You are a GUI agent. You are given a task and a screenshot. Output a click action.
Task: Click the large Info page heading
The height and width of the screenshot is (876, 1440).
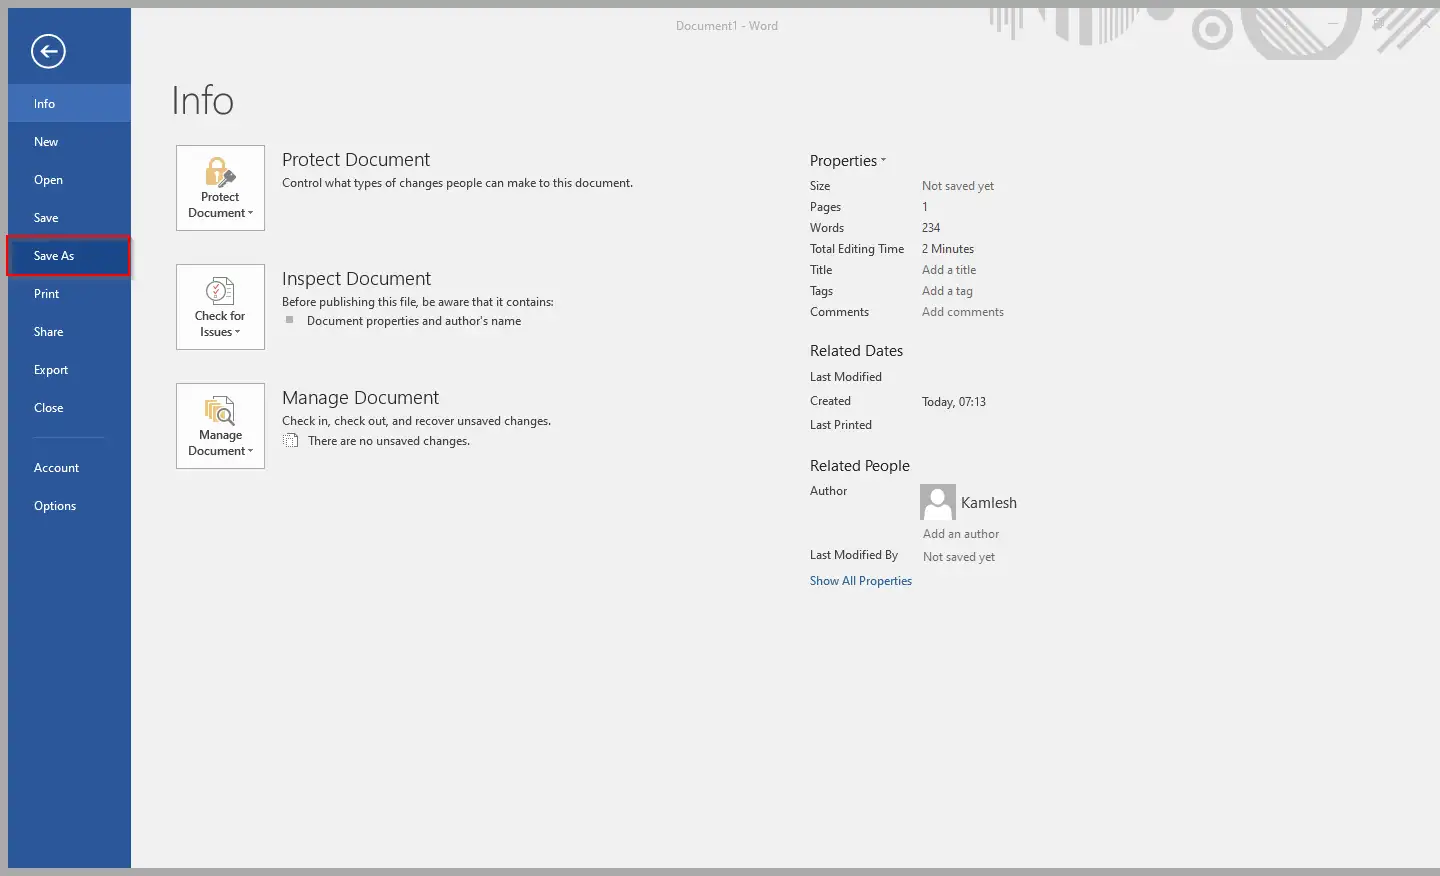pyautogui.click(x=203, y=101)
